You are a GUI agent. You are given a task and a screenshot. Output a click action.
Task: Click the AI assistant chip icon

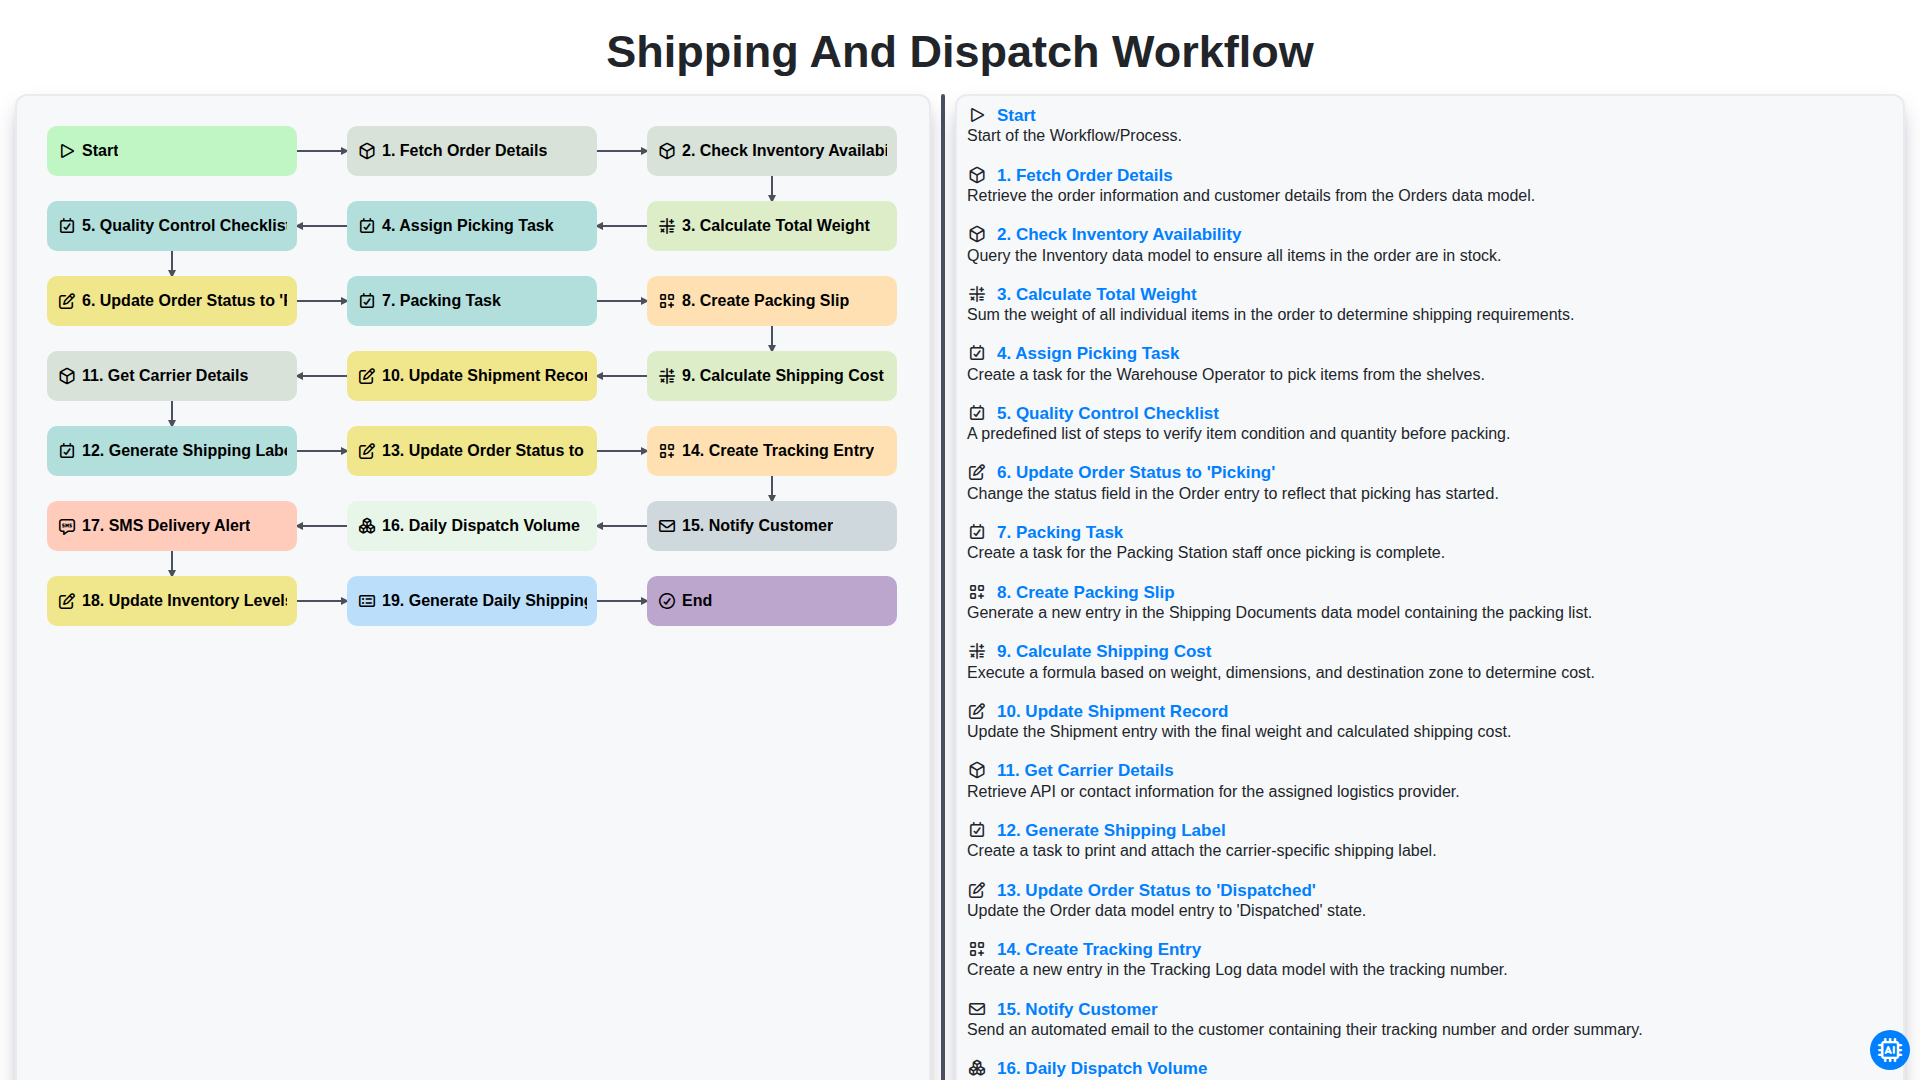tap(1889, 1050)
